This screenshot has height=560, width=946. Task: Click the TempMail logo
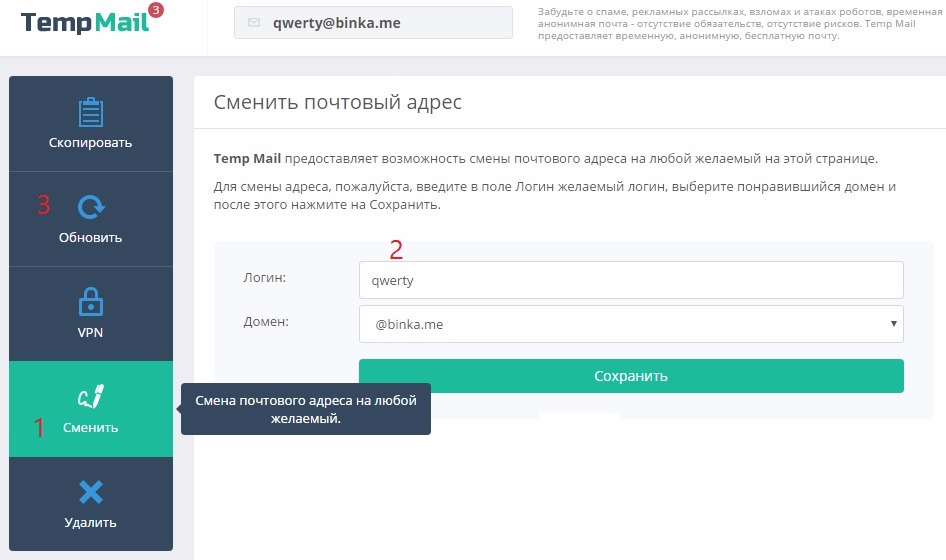[x=84, y=22]
